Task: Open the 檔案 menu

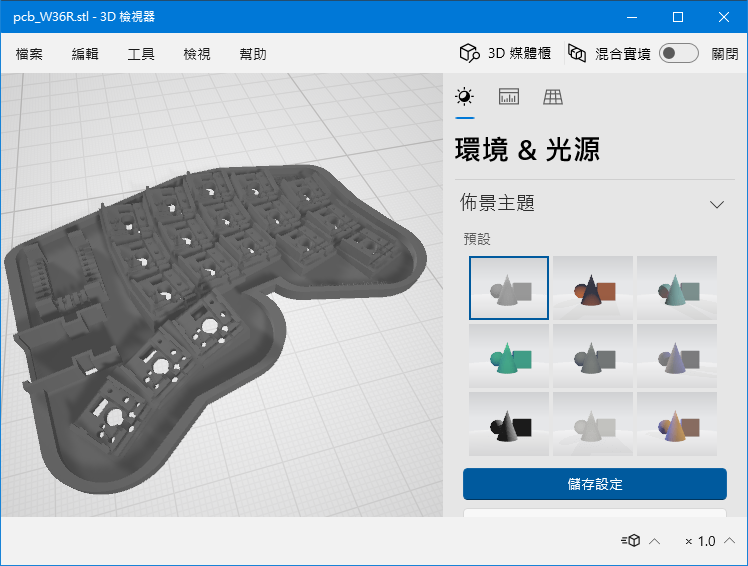Action: click(29, 54)
